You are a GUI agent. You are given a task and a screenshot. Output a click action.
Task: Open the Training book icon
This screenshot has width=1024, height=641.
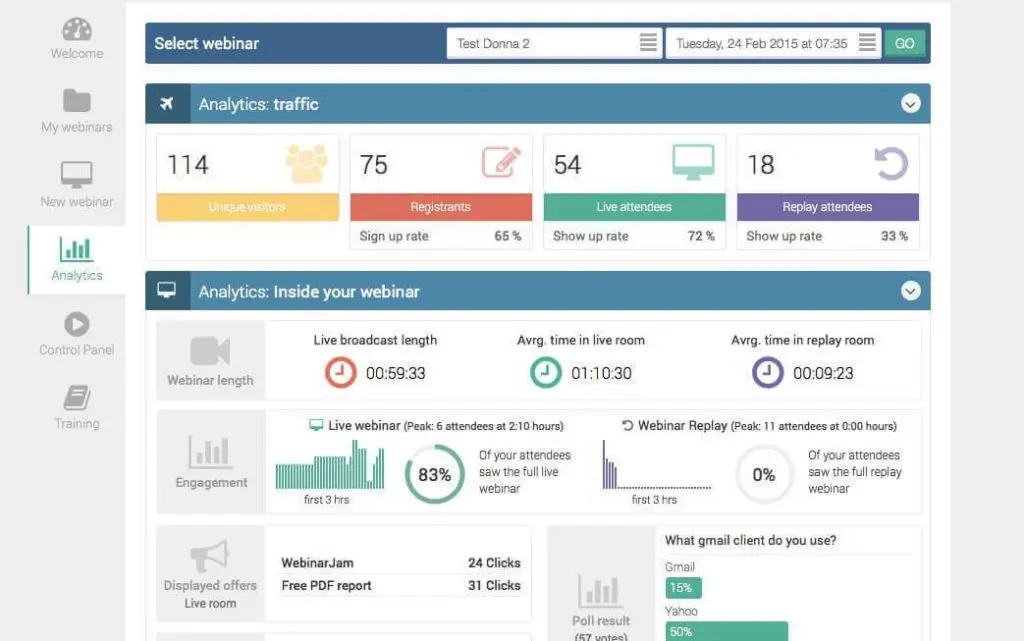[x=76, y=398]
